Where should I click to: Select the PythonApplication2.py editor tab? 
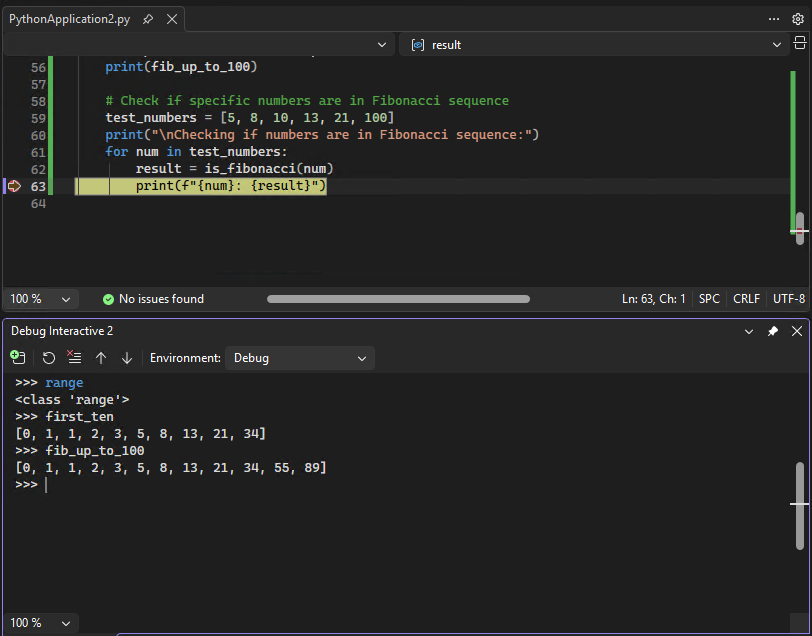click(69, 20)
